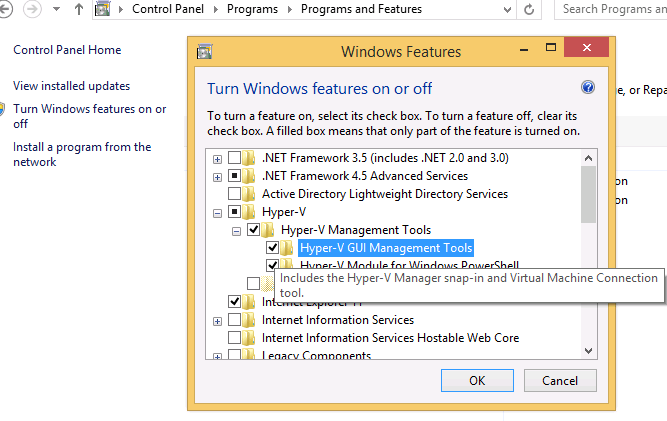Open recent locations dropdown arrow
667x421 pixels.
pos(56,9)
